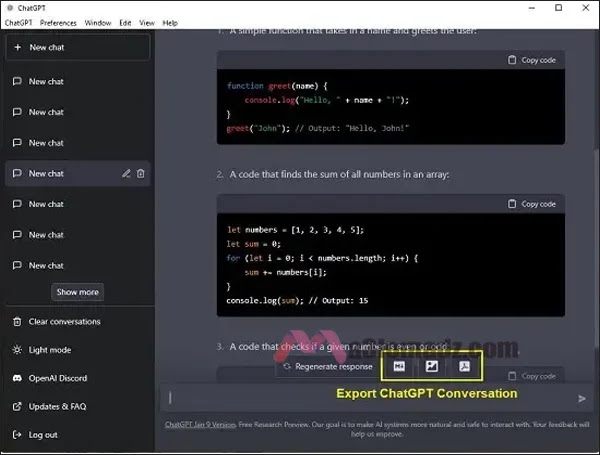The image size is (600, 455).
Task: Open the highlighted New chat conversation
Action: [78, 173]
